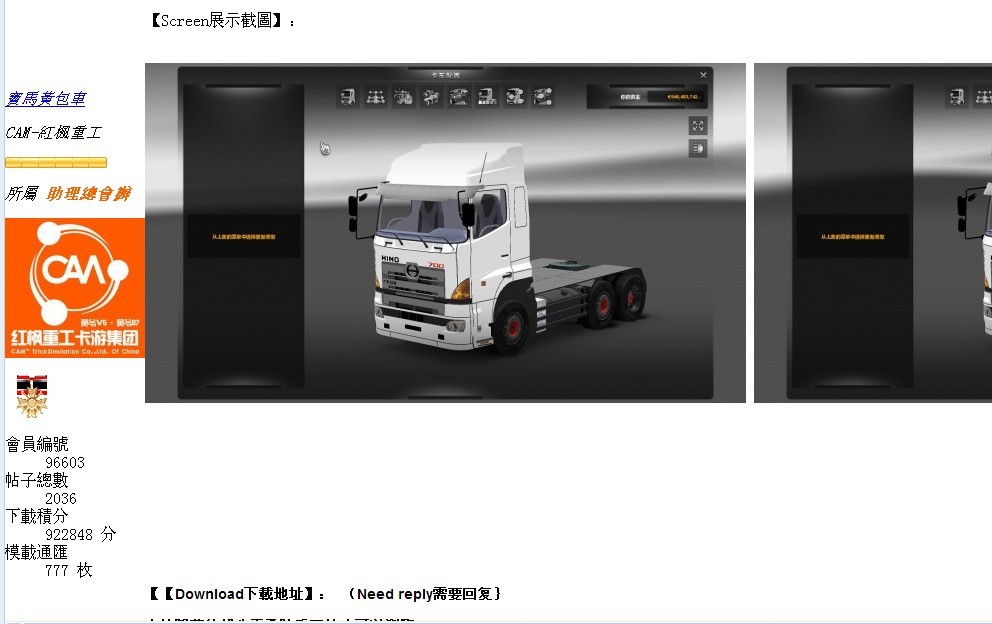Open user profile link 寶馬黃包車
This screenshot has height=624, width=992.
[46, 99]
